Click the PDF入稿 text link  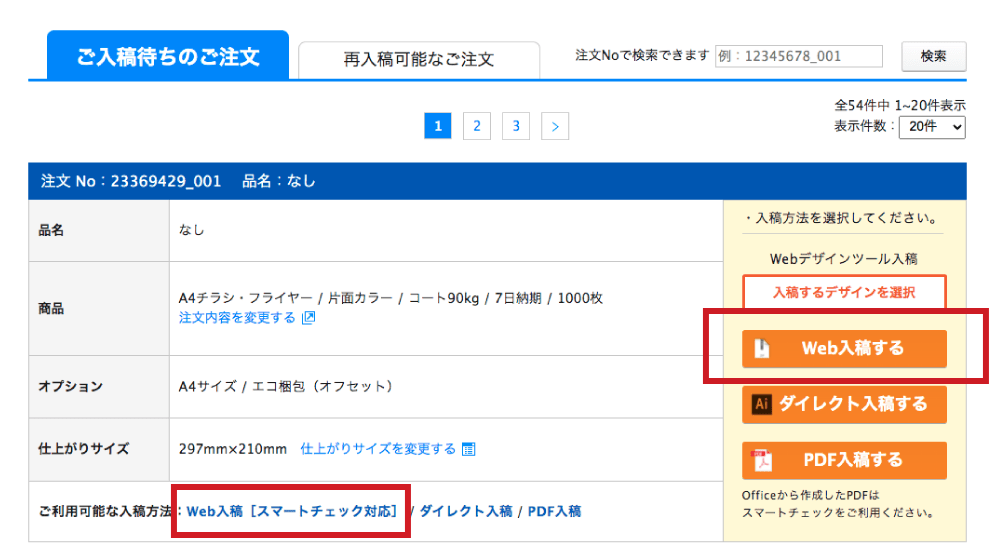(554, 511)
